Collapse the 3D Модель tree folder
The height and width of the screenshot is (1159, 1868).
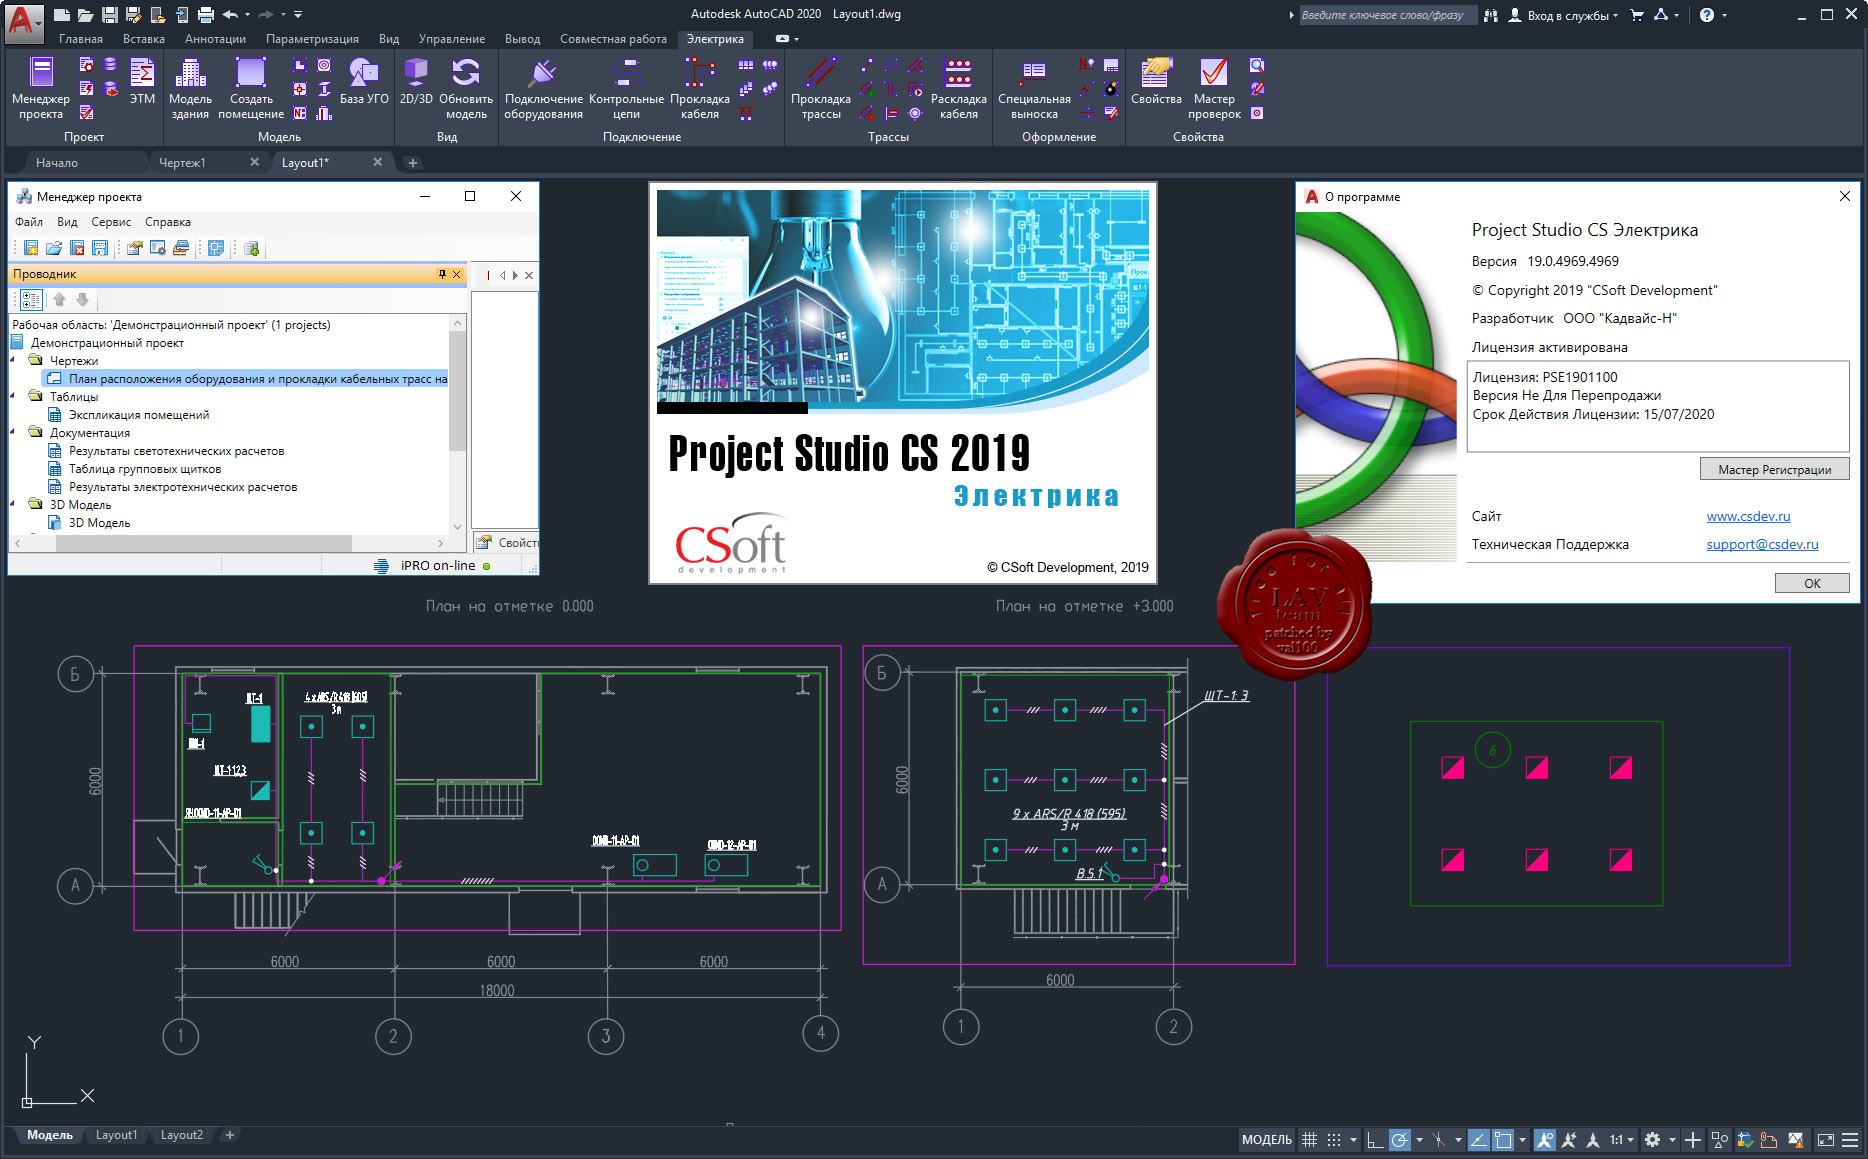coord(13,504)
